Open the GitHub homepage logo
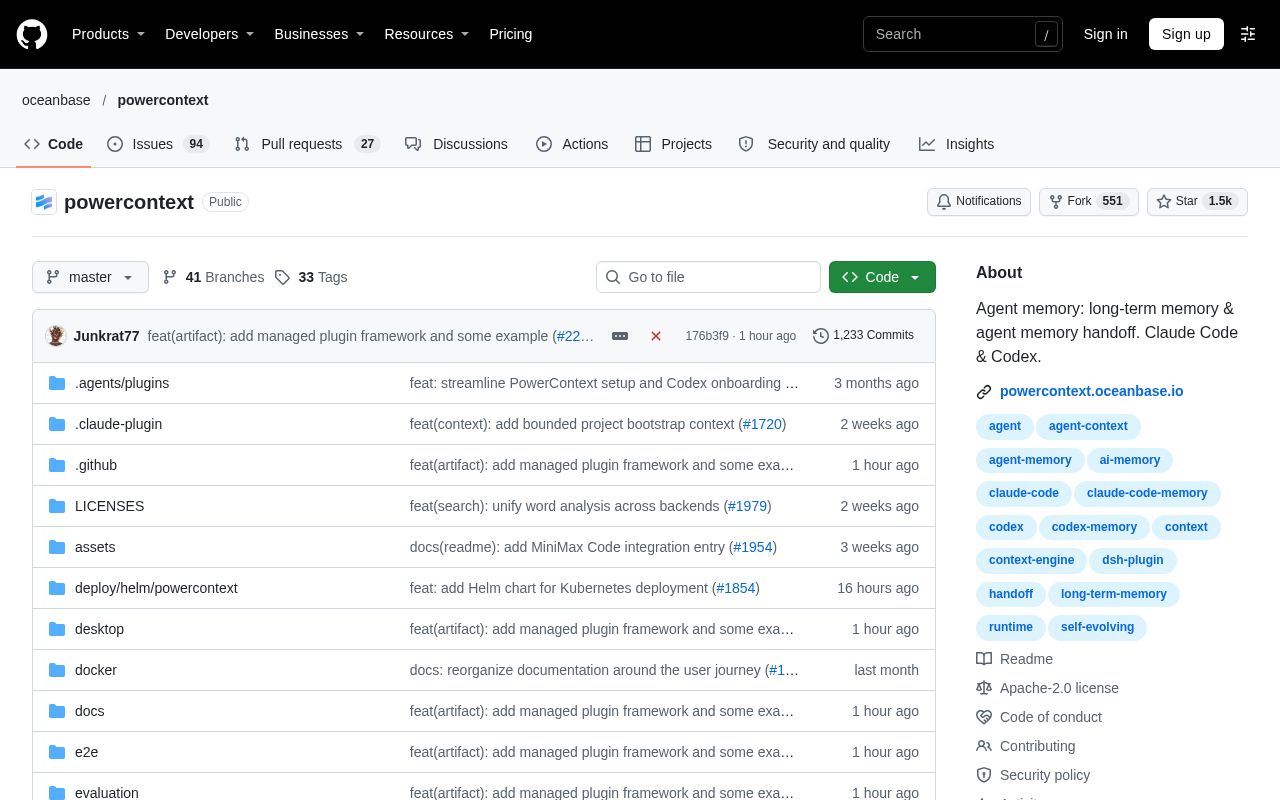The image size is (1280, 800). 32,34
